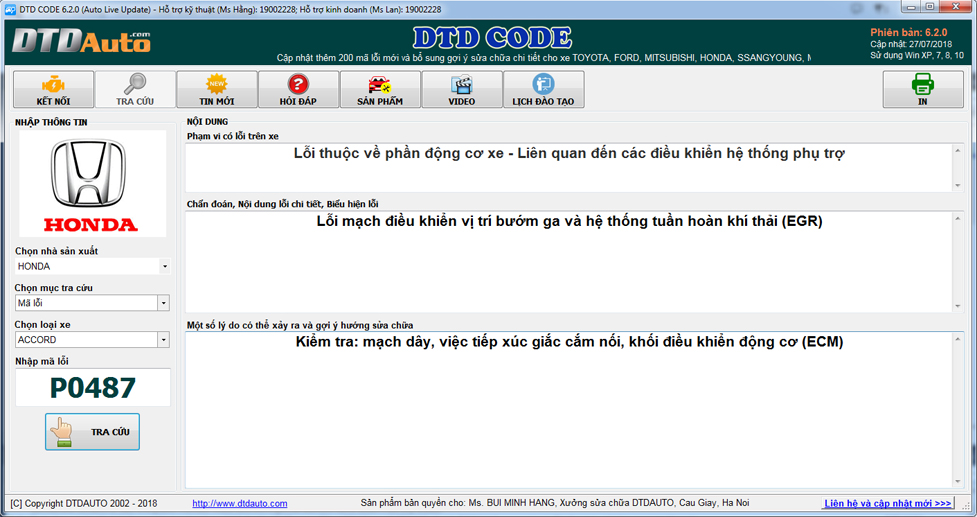977x517 pixels.
Task: Open HỎI ĐÁP question mark button
Action: 298,90
